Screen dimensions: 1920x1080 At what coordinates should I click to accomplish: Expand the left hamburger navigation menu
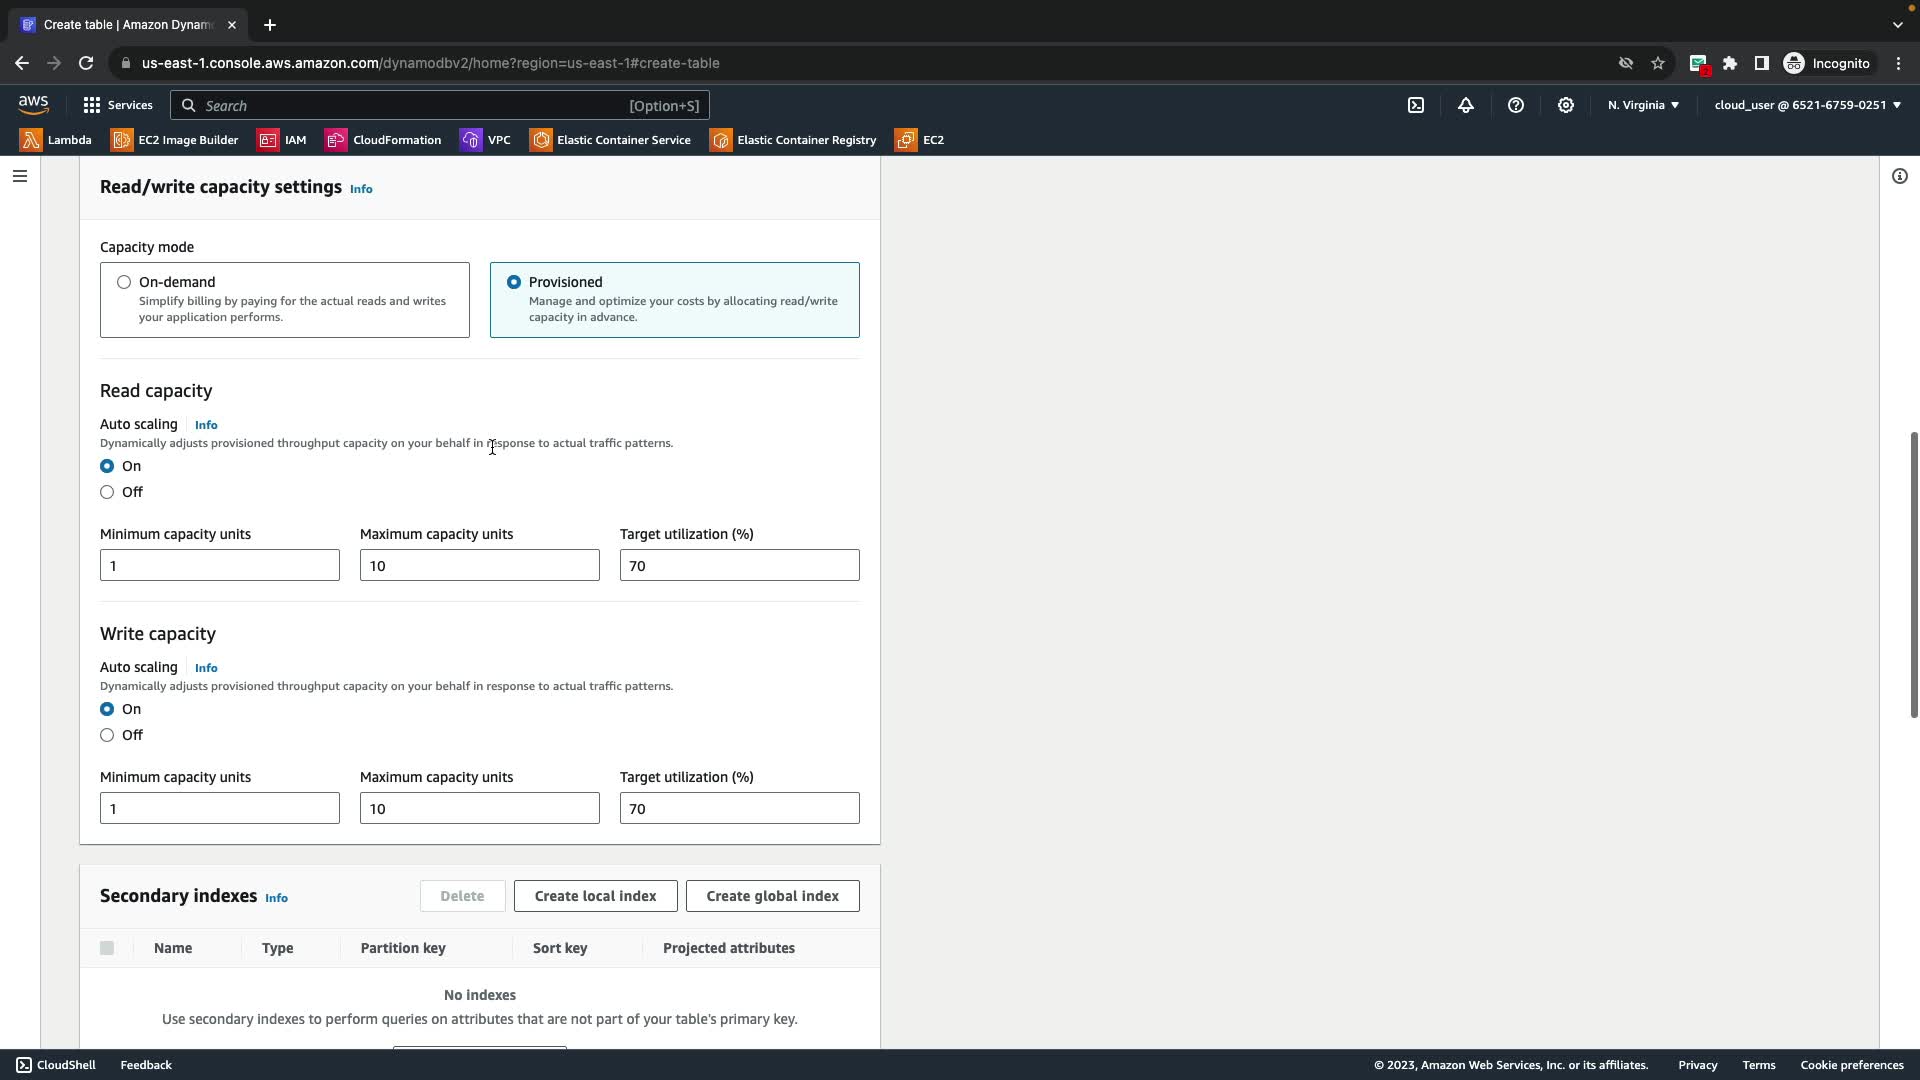(x=20, y=176)
